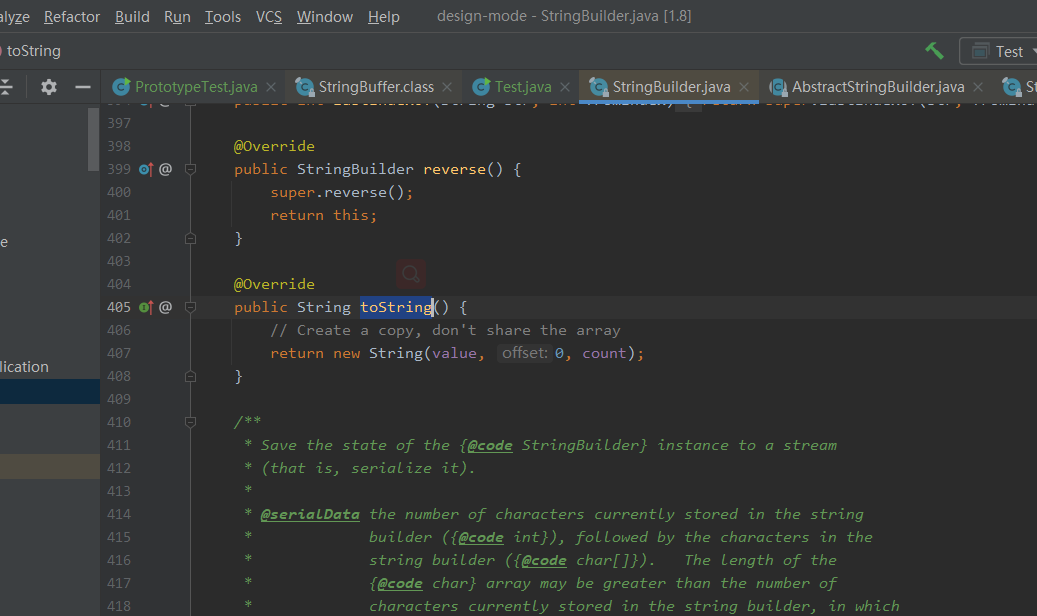The height and width of the screenshot is (616, 1037).
Task: Click the @serialData tag on line 414
Action: click(310, 514)
